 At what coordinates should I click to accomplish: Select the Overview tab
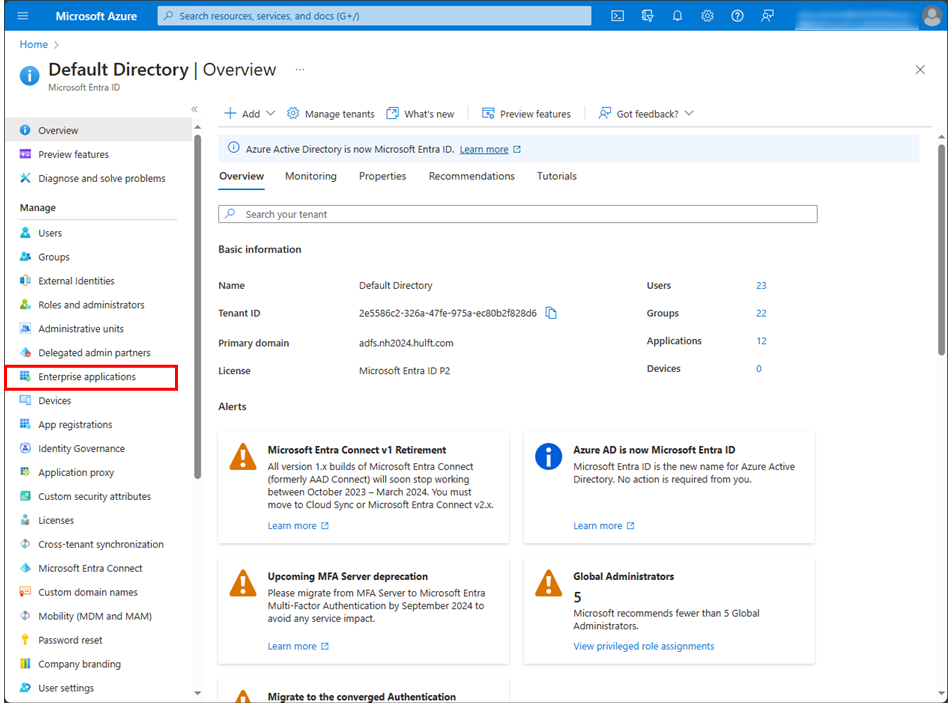242,176
